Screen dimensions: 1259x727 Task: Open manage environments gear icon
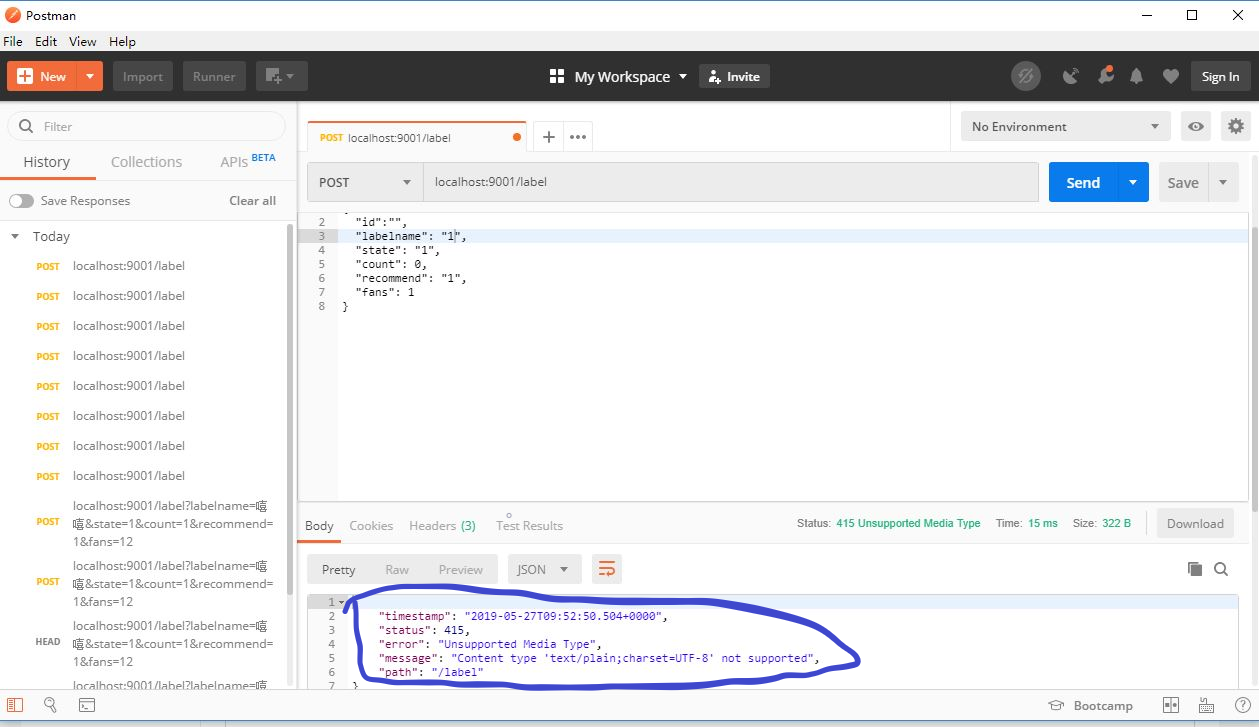pyautogui.click(x=1236, y=126)
